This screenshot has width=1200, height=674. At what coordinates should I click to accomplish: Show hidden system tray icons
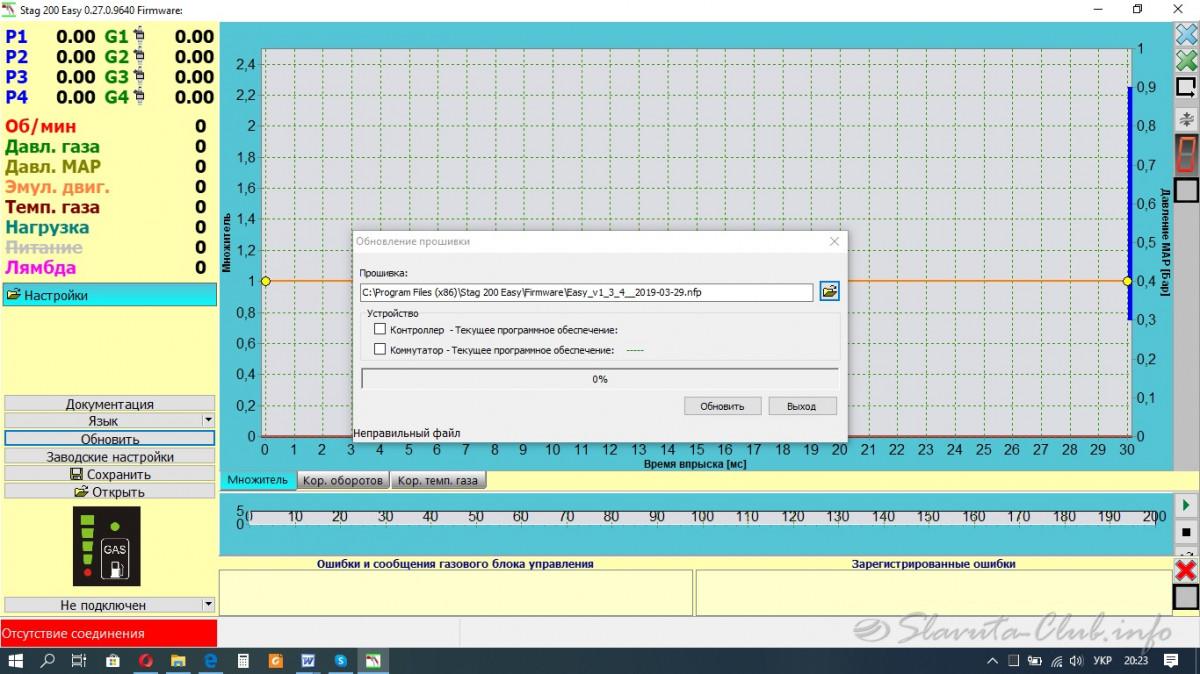pos(992,661)
